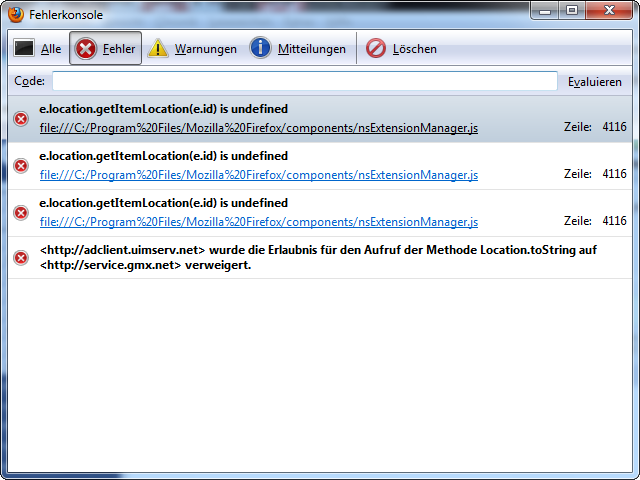Open nsExtensionManager.js link in third error row

point(259,222)
